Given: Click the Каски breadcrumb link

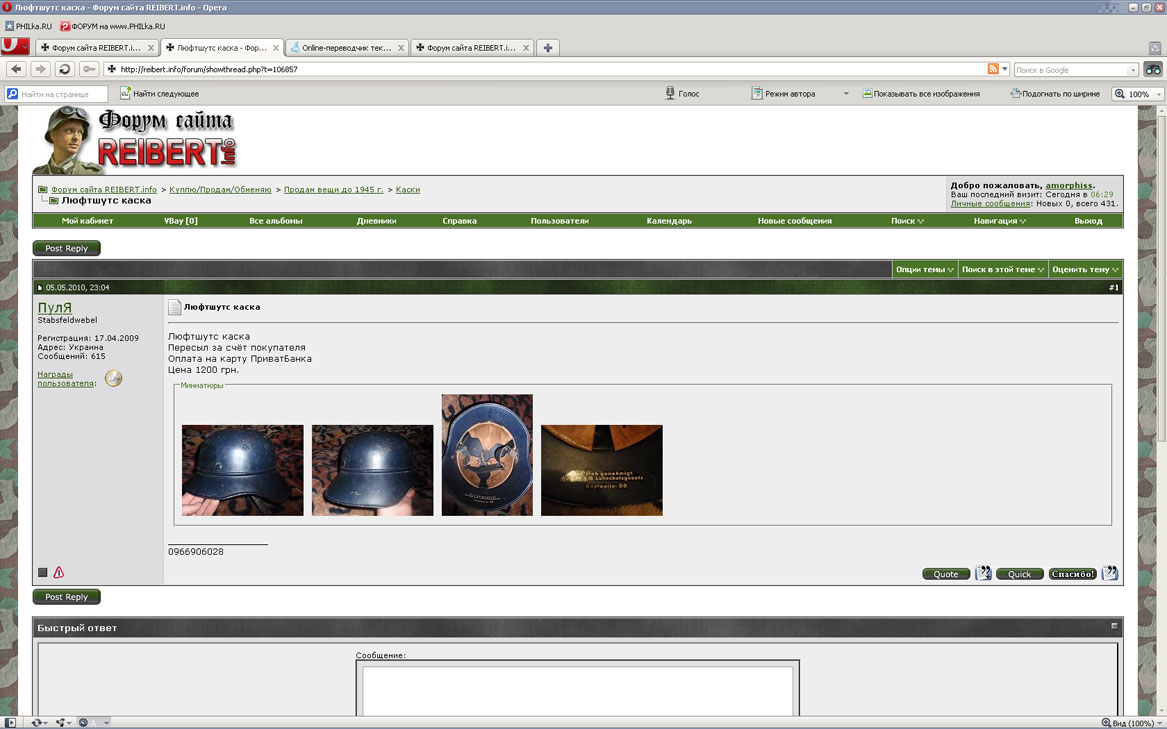Looking at the screenshot, I should coord(407,190).
